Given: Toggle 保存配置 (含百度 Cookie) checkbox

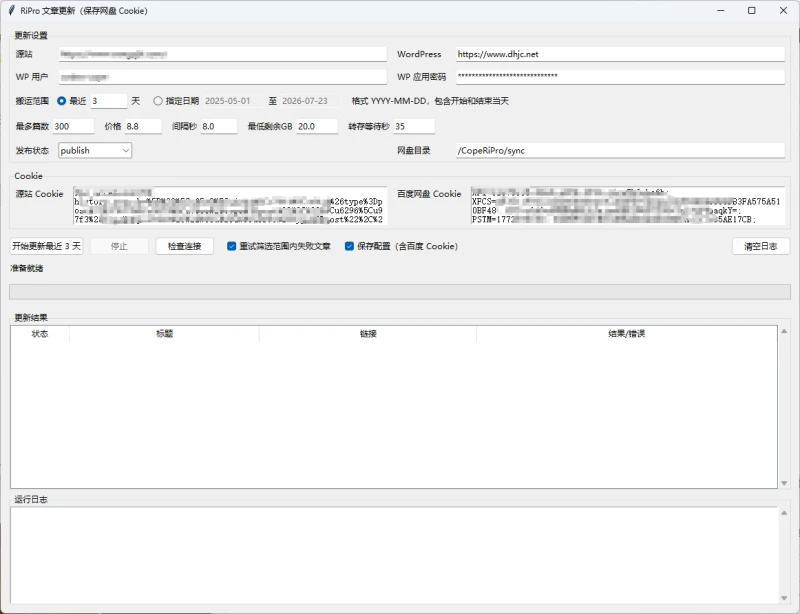Looking at the screenshot, I should click(x=349, y=246).
